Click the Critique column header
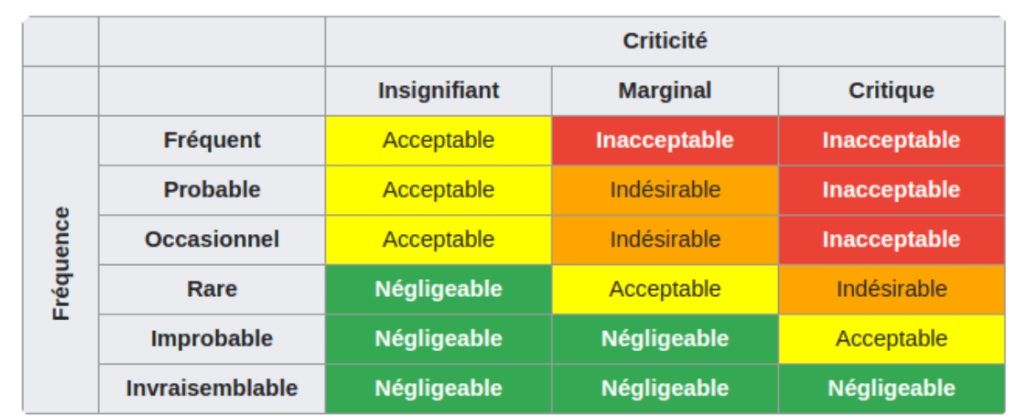 pyautogui.click(x=891, y=91)
